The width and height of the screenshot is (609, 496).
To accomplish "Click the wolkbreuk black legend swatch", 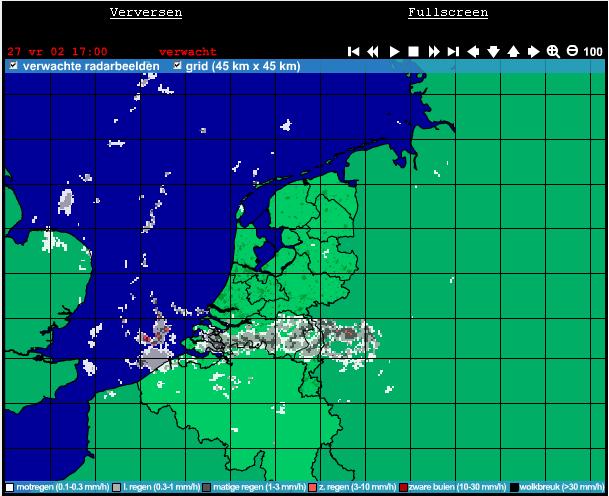I will tap(514, 487).
